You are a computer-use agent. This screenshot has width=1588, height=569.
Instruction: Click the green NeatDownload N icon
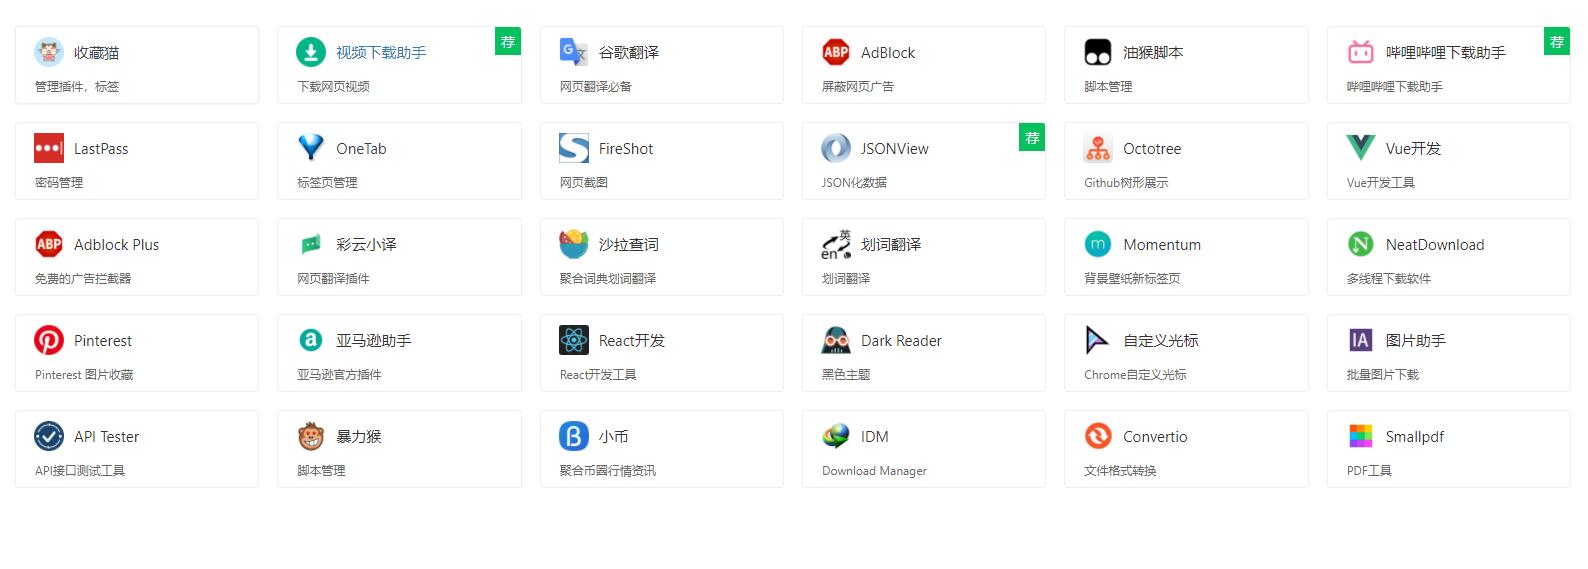[1361, 244]
